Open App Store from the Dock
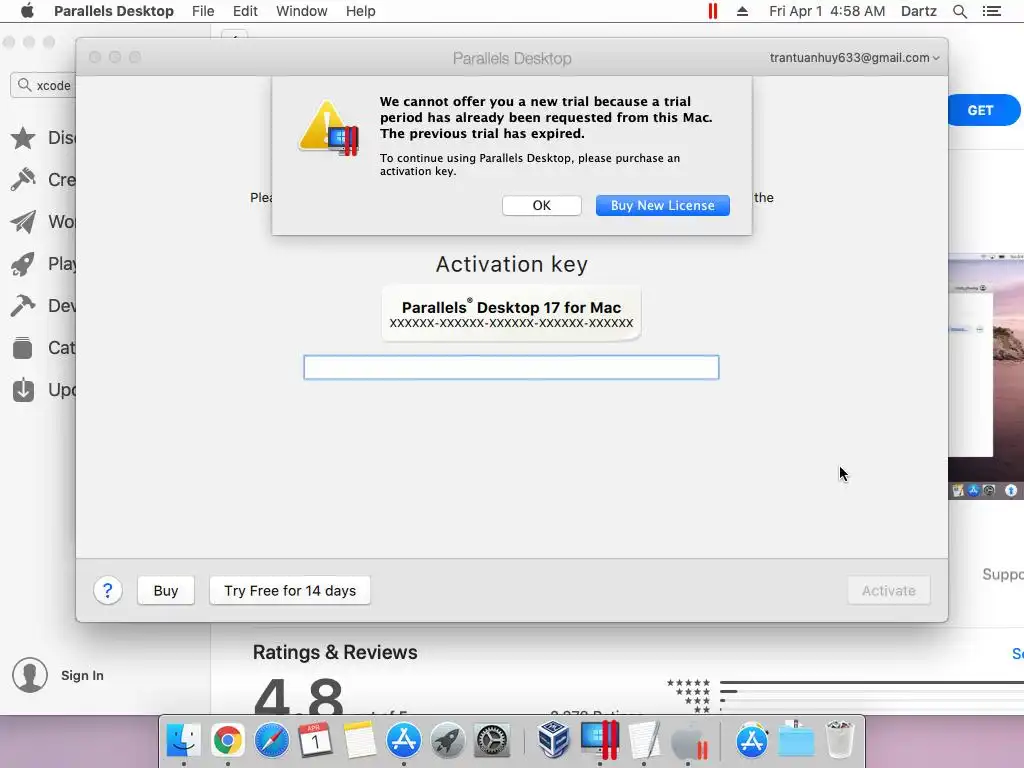Image resolution: width=1024 pixels, height=768 pixels. click(404, 740)
